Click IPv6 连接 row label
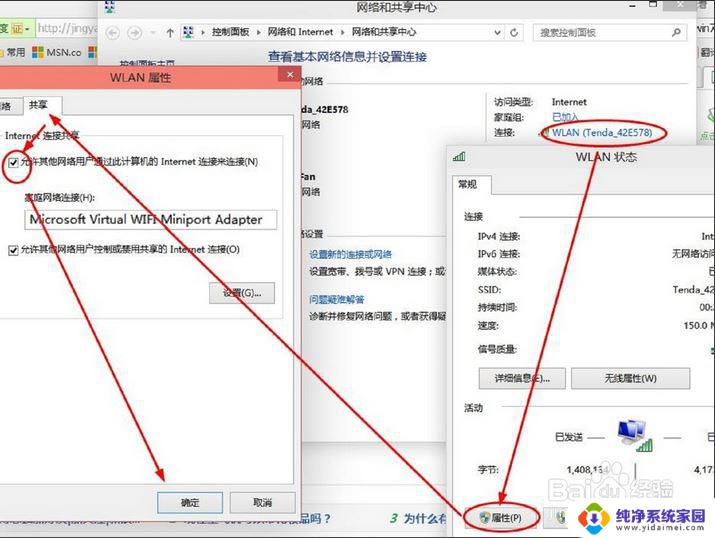Screen dimensions: 715x538 (499, 254)
